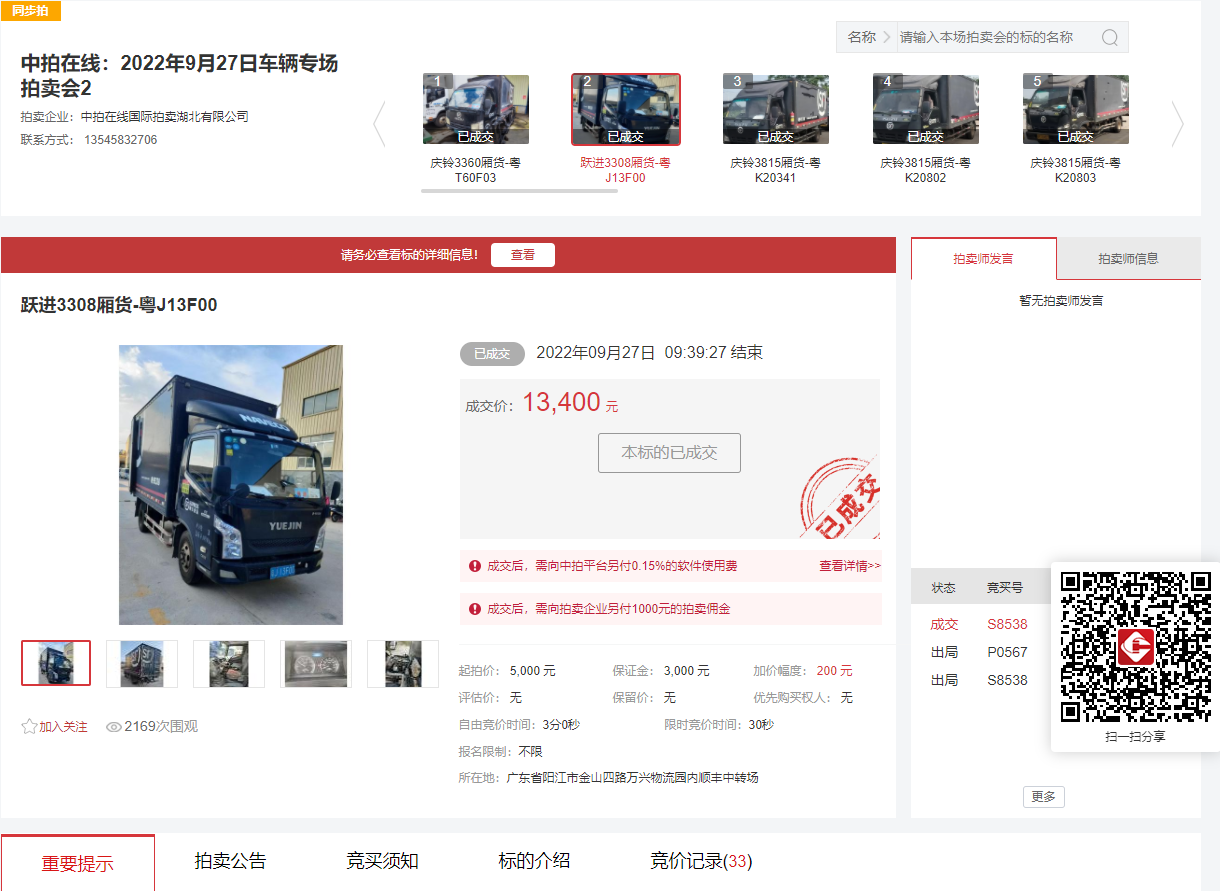Click contact phone number 13545832706
Viewport: 1220px width, 891px height.
click(x=120, y=140)
